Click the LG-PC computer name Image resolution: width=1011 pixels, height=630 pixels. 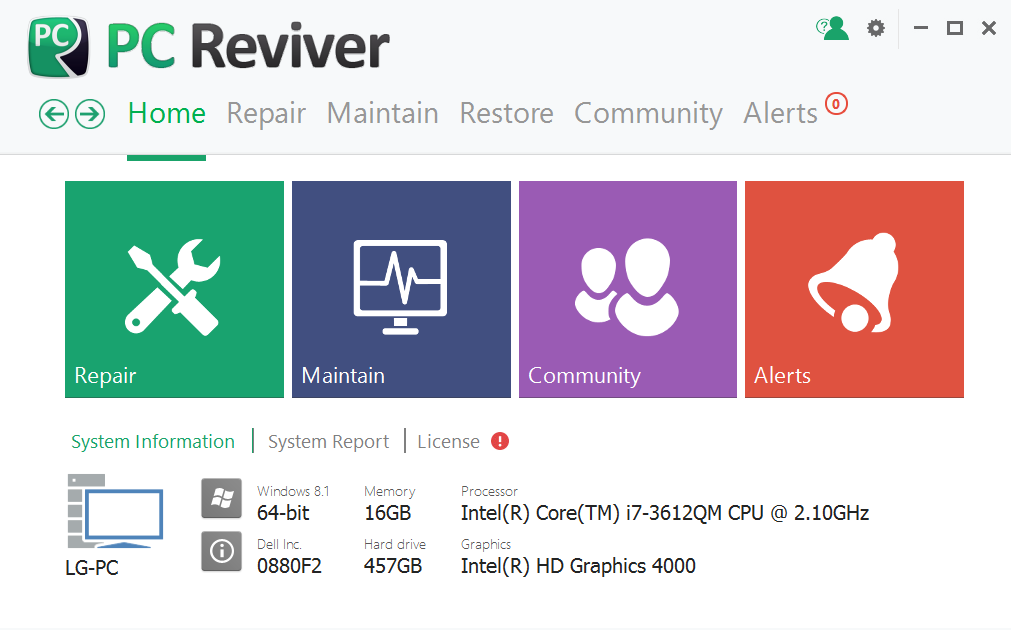tap(92, 568)
